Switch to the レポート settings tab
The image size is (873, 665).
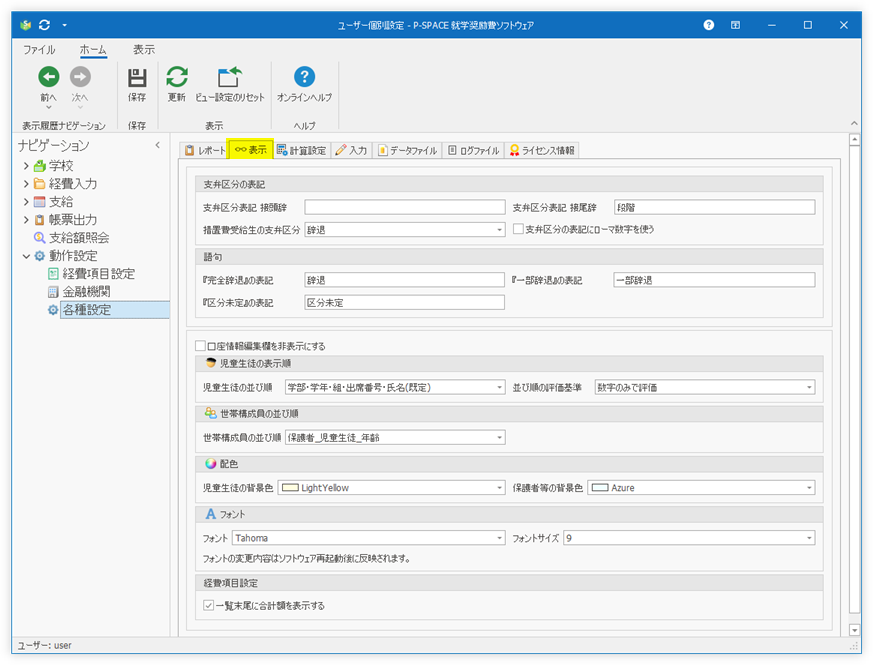[x=205, y=150]
